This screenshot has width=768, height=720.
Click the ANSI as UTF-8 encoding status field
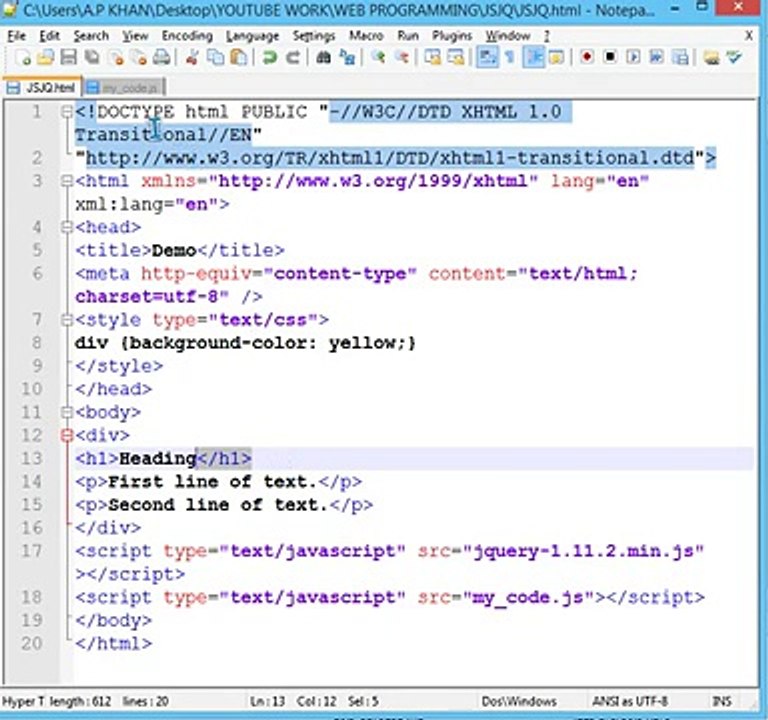pos(630,701)
